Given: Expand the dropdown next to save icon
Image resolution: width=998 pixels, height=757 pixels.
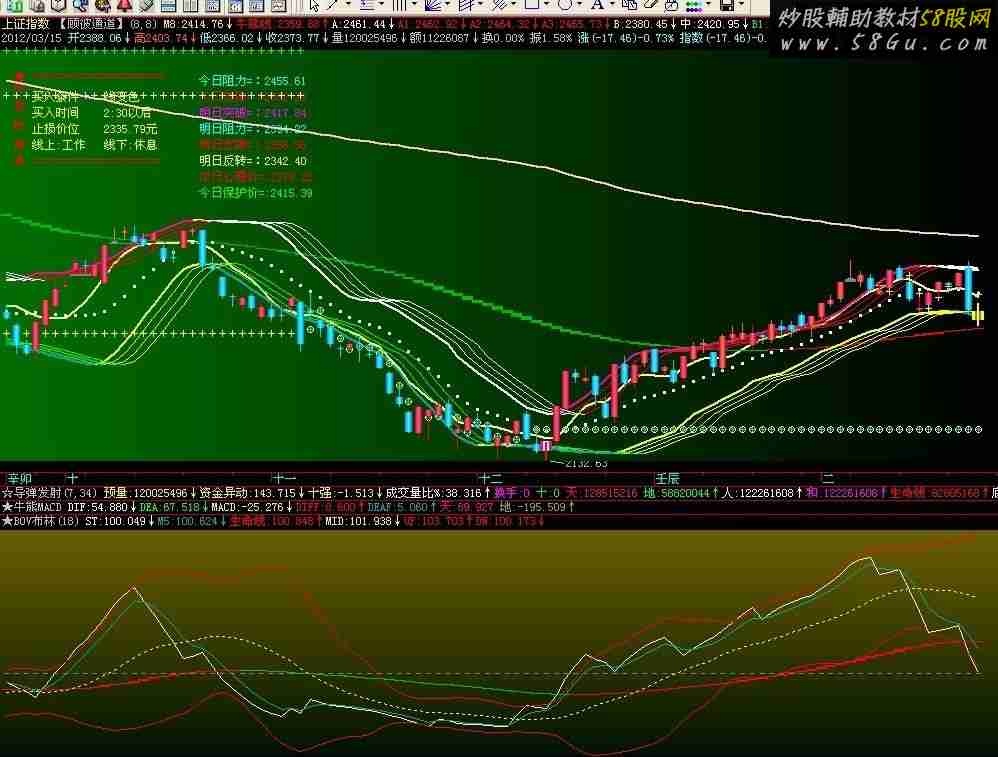Looking at the screenshot, I should pyautogui.click(x=741, y=4).
